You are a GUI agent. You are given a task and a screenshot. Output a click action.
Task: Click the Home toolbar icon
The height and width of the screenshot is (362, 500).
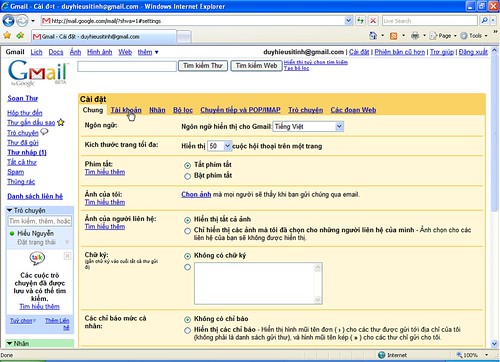pyautogui.click(x=373, y=35)
